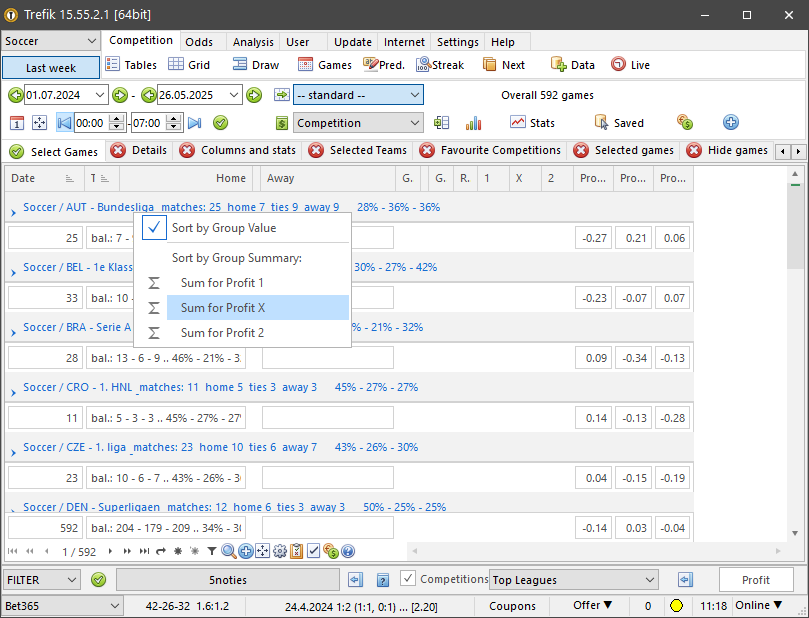
Task: Click the yellow circle status indicator
Action: coord(676,605)
